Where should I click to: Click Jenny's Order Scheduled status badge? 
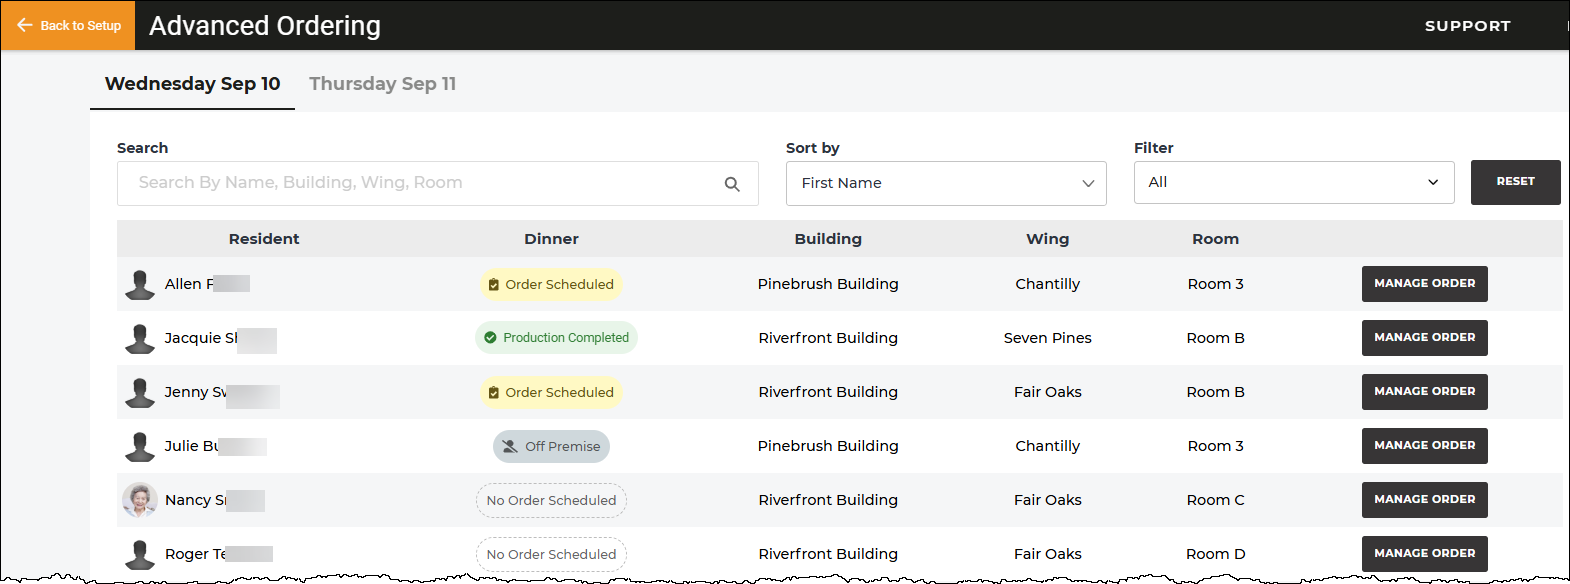pyautogui.click(x=551, y=392)
